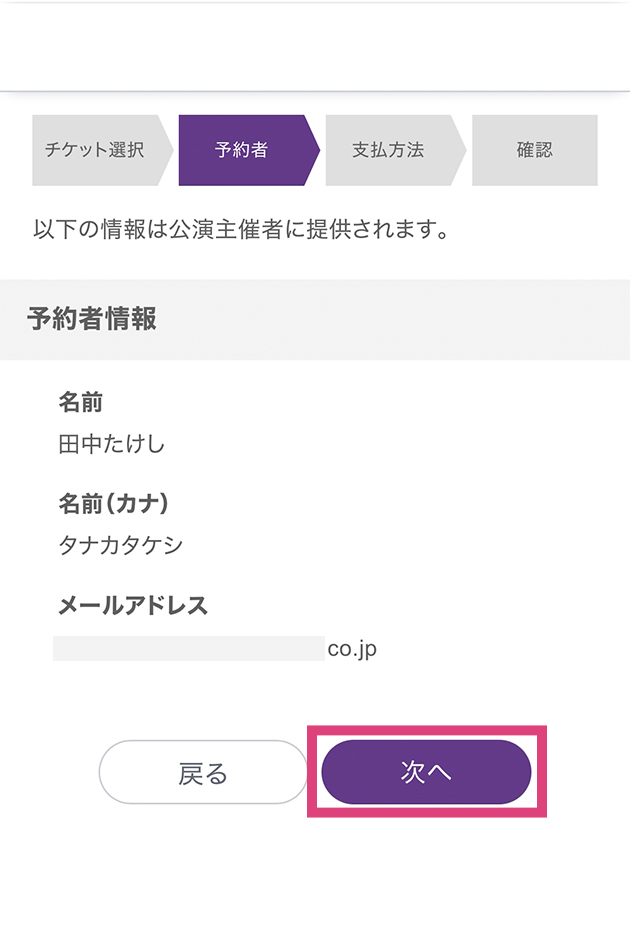The height and width of the screenshot is (930, 630).
Task: Click the 予約者情報 section heading
Action: coord(92,319)
